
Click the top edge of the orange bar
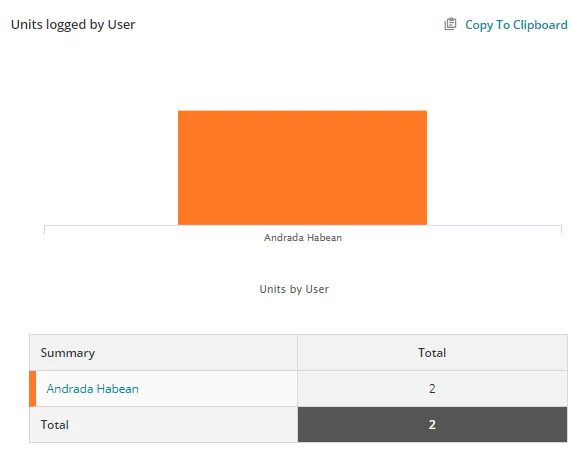(x=302, y=111)
